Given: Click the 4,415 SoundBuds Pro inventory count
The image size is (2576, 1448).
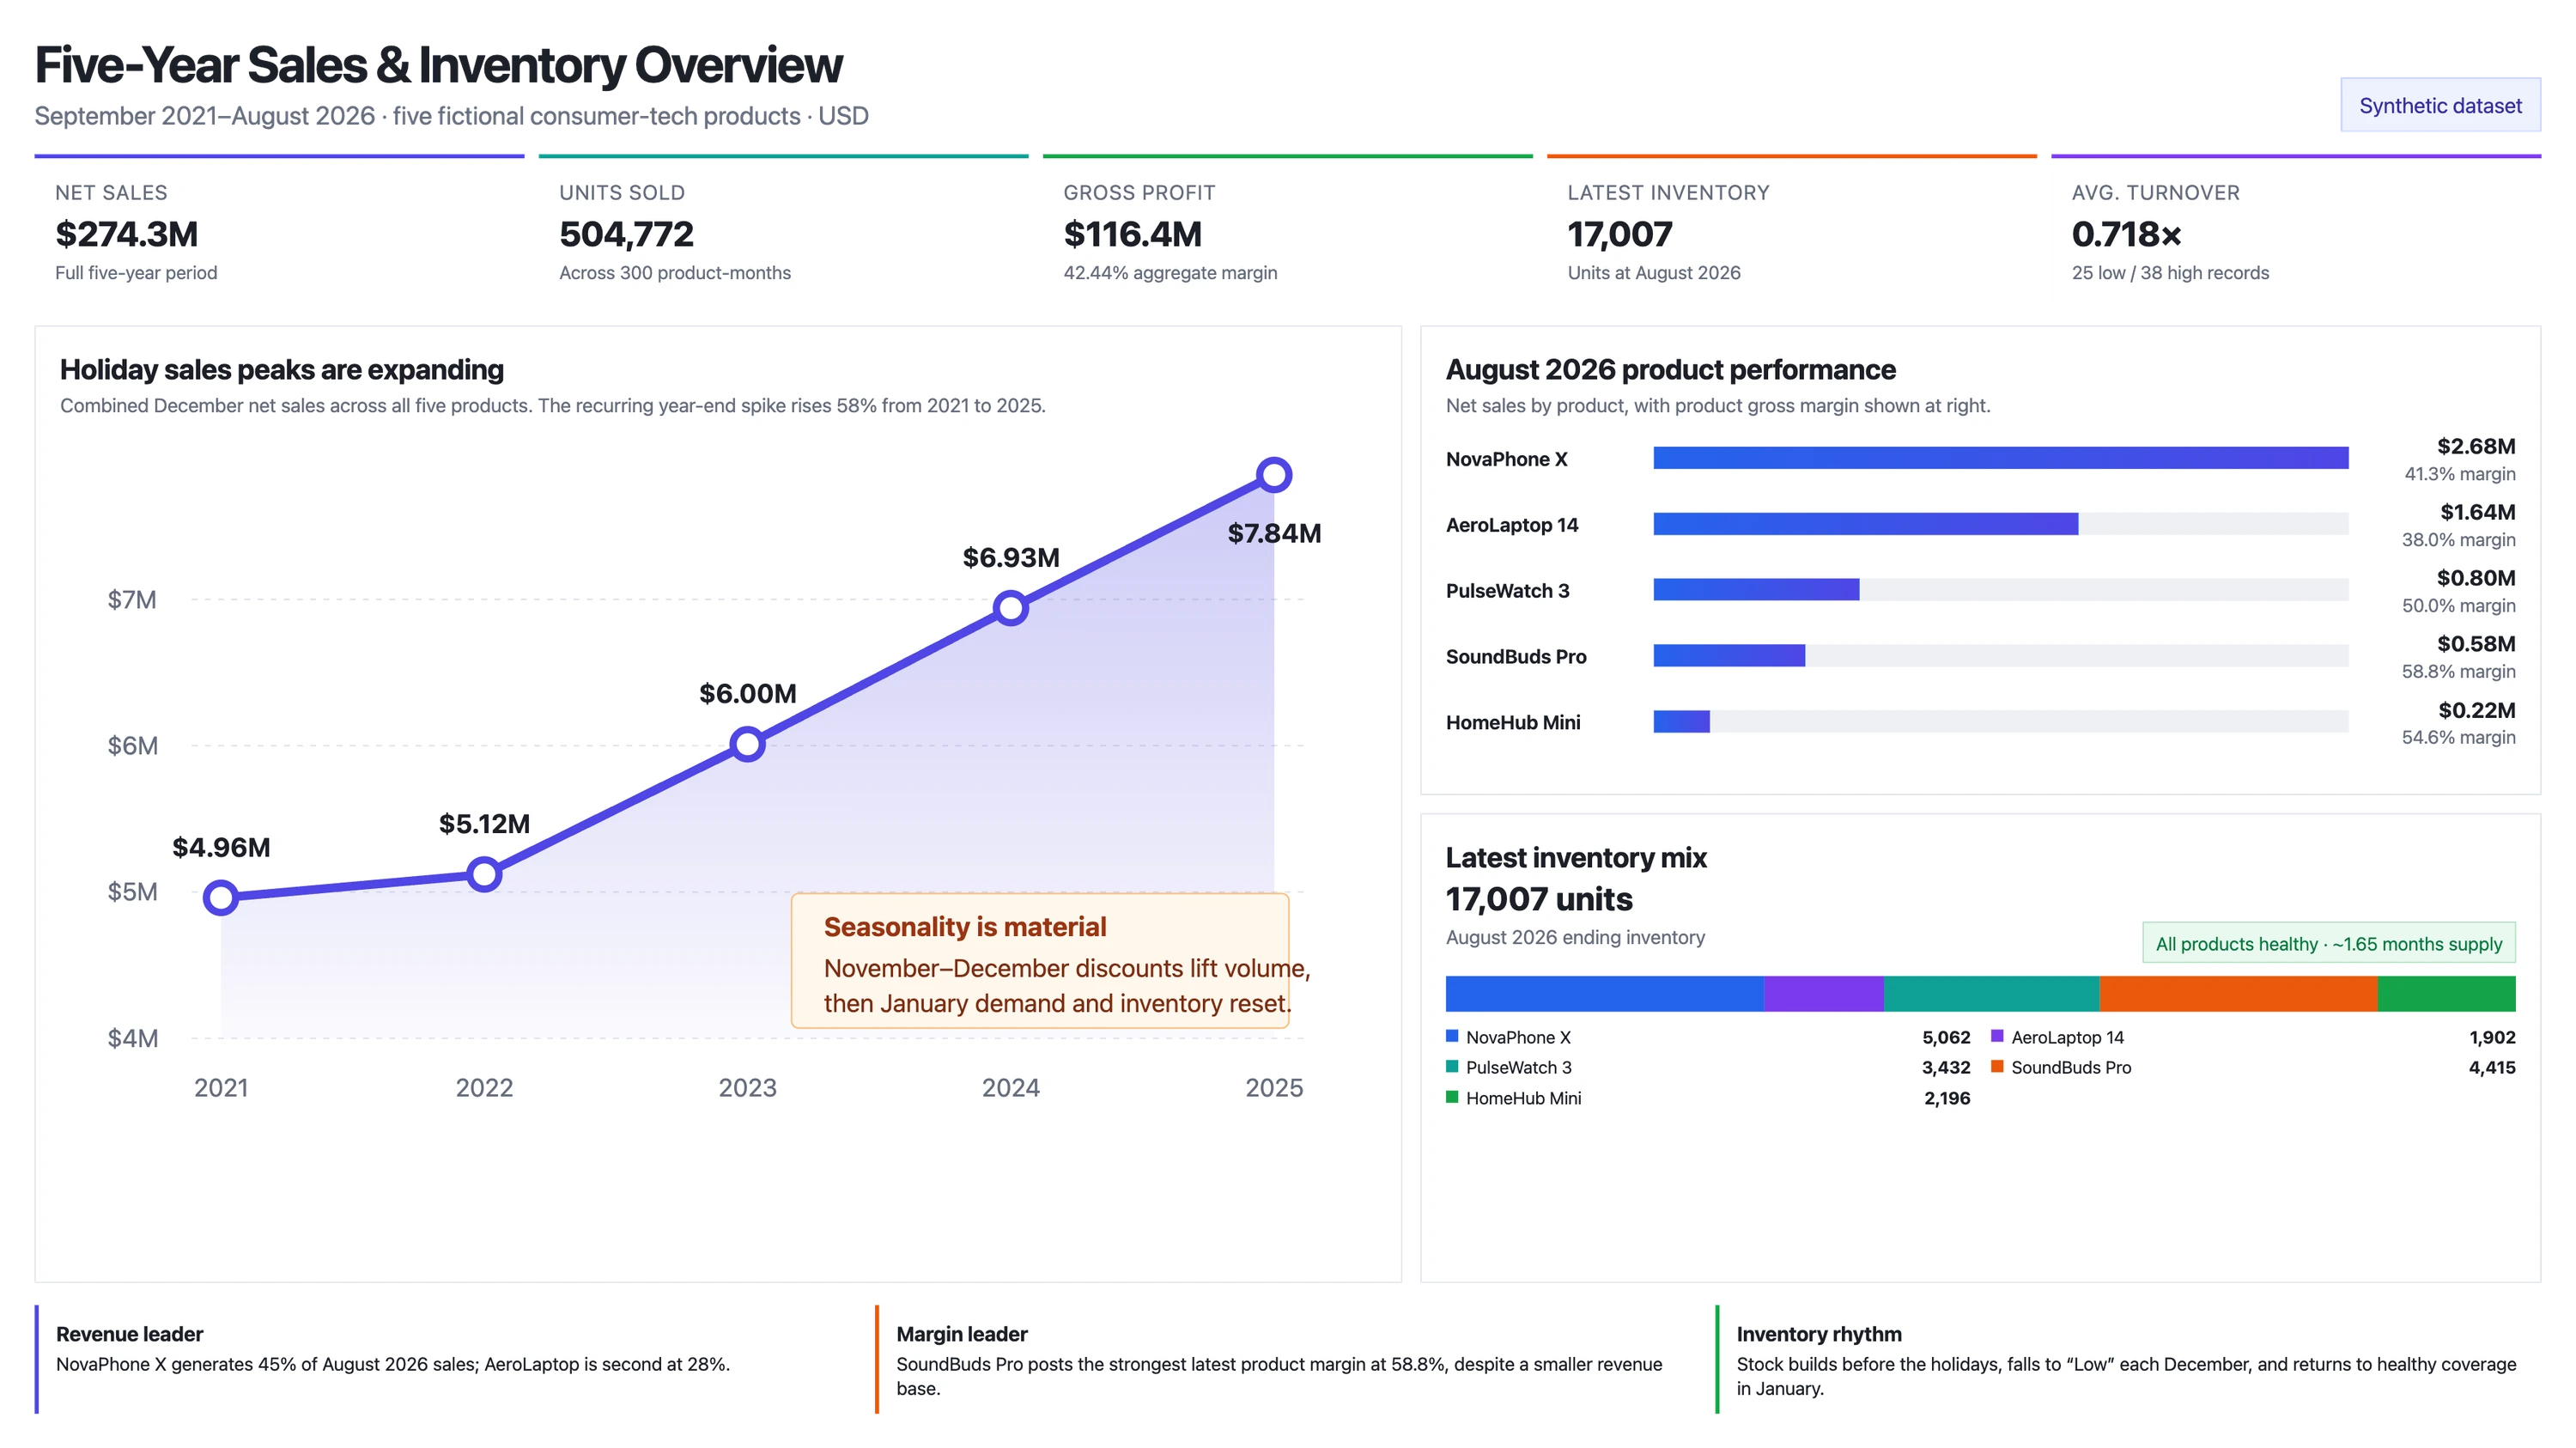Looking at the screenshot, I should (x=2492, y=1067).
